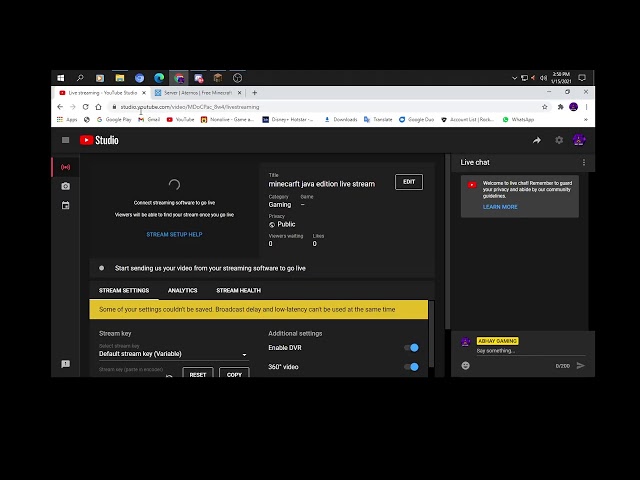Open the channel avatar in Studio header
The height and width of the screenshot is (480, 640).
(579, 140)
